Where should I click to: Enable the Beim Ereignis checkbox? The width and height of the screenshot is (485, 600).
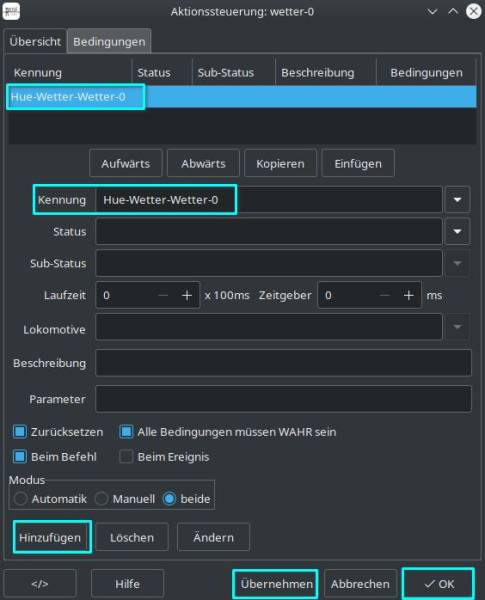pyautogui.click(x=126, y=457)
